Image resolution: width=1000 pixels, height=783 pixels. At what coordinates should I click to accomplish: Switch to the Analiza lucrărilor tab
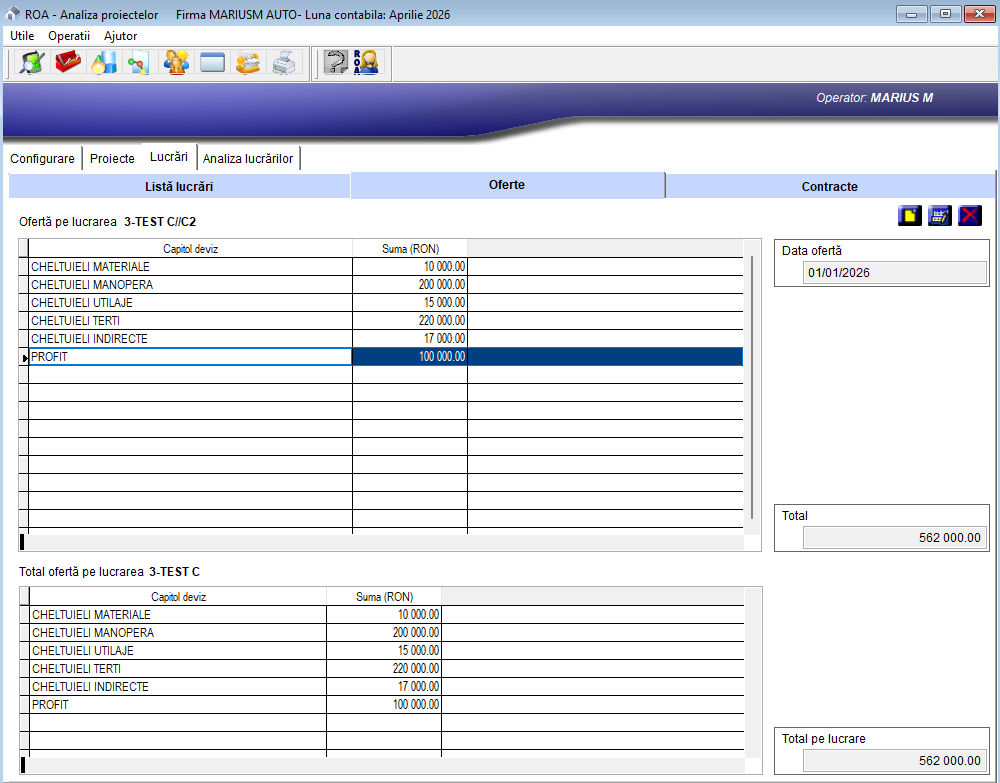248,159
